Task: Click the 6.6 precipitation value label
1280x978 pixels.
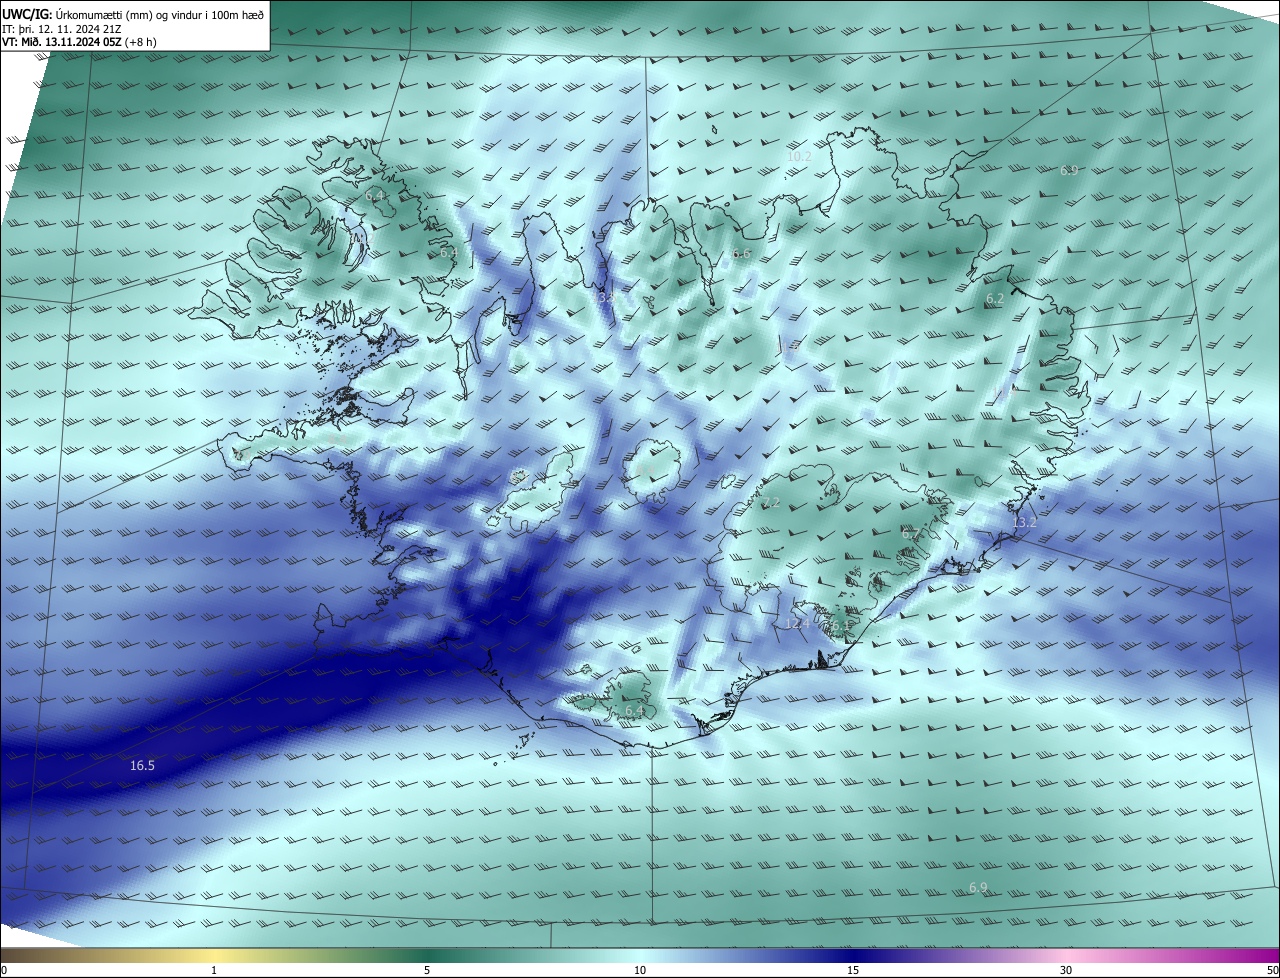Action: tap(741, 254)
